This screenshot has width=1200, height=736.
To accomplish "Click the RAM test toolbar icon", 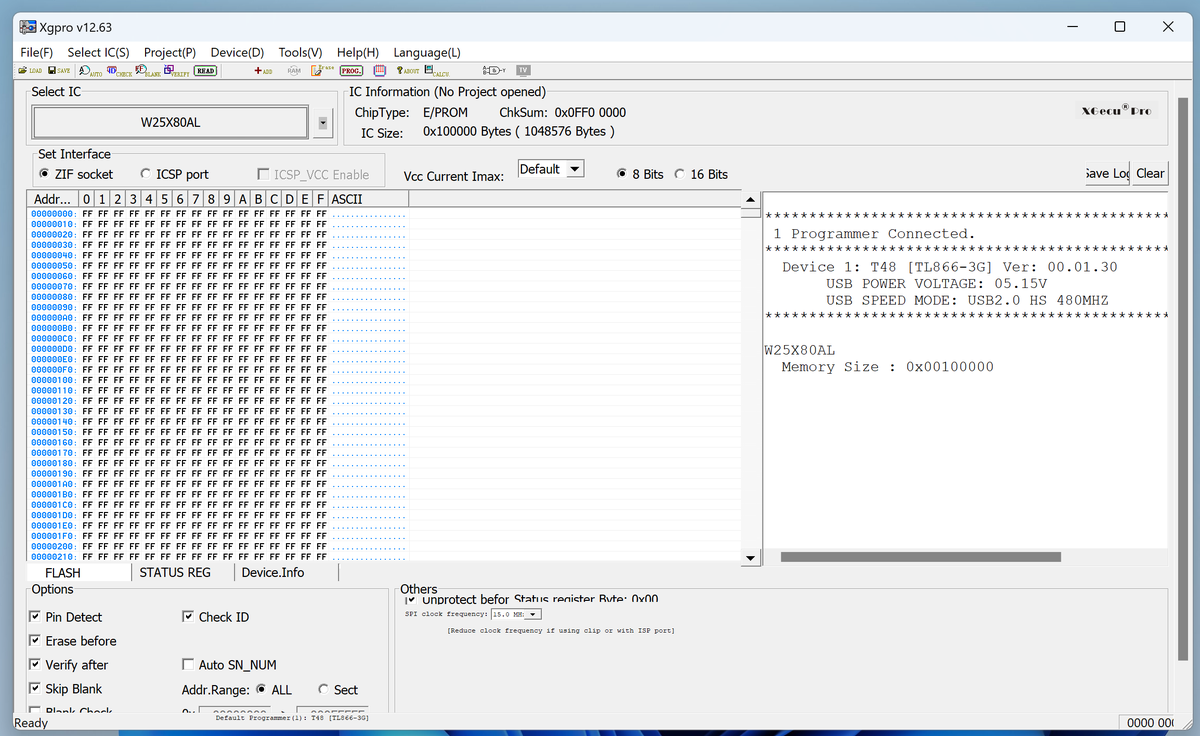I will (x=294, y=70).
